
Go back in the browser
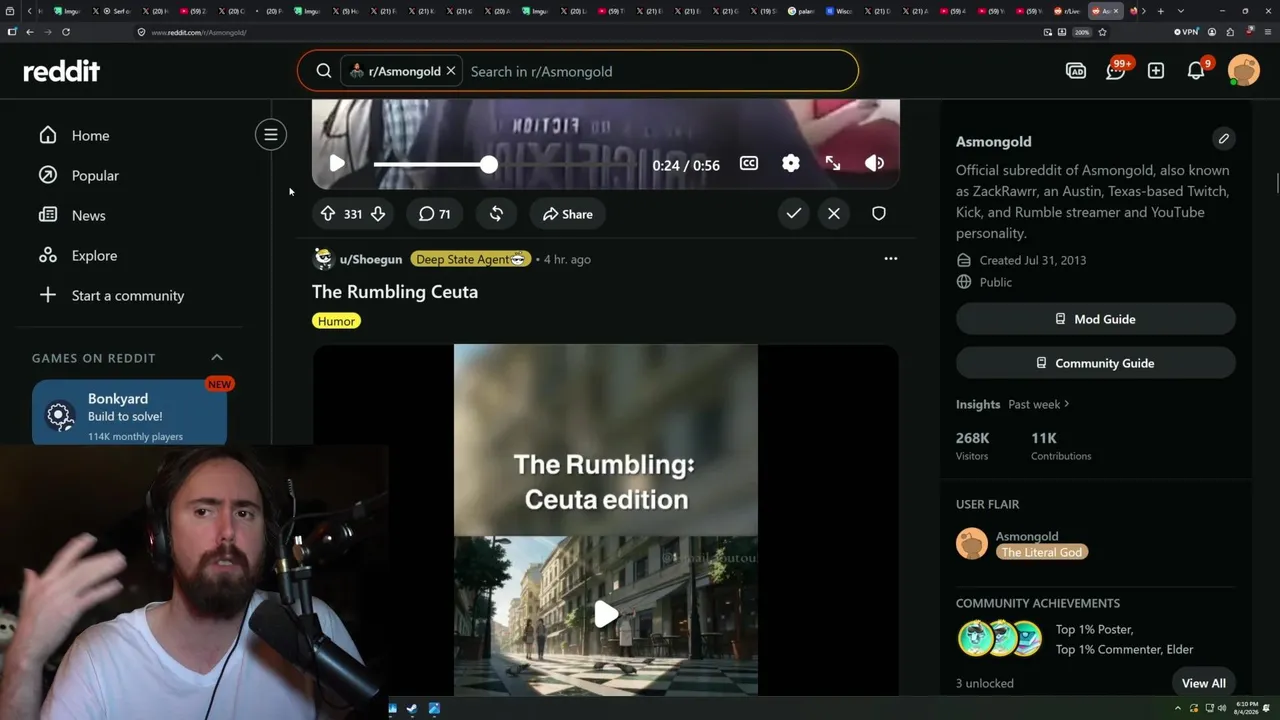[30, 32]
